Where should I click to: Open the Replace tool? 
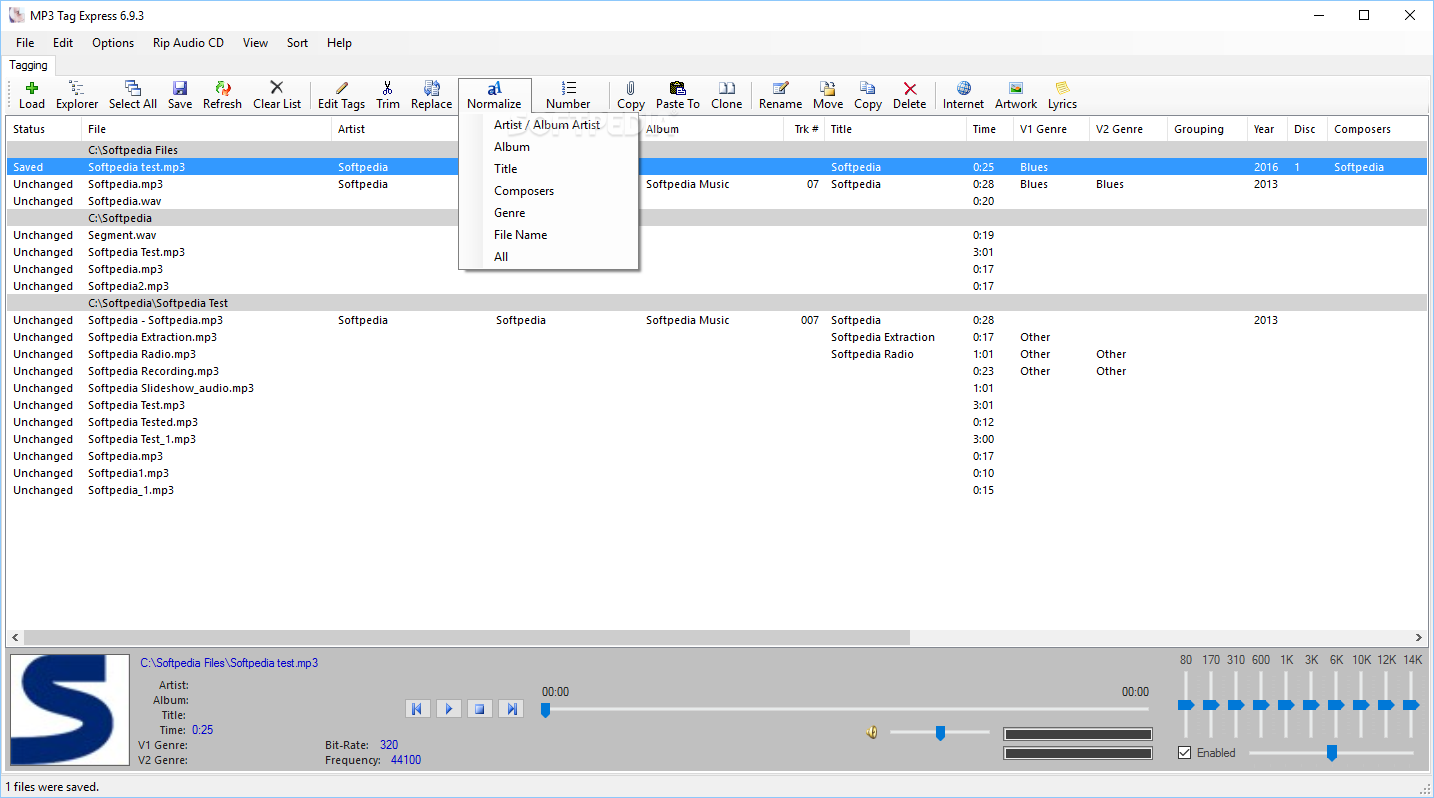(432, 95)
